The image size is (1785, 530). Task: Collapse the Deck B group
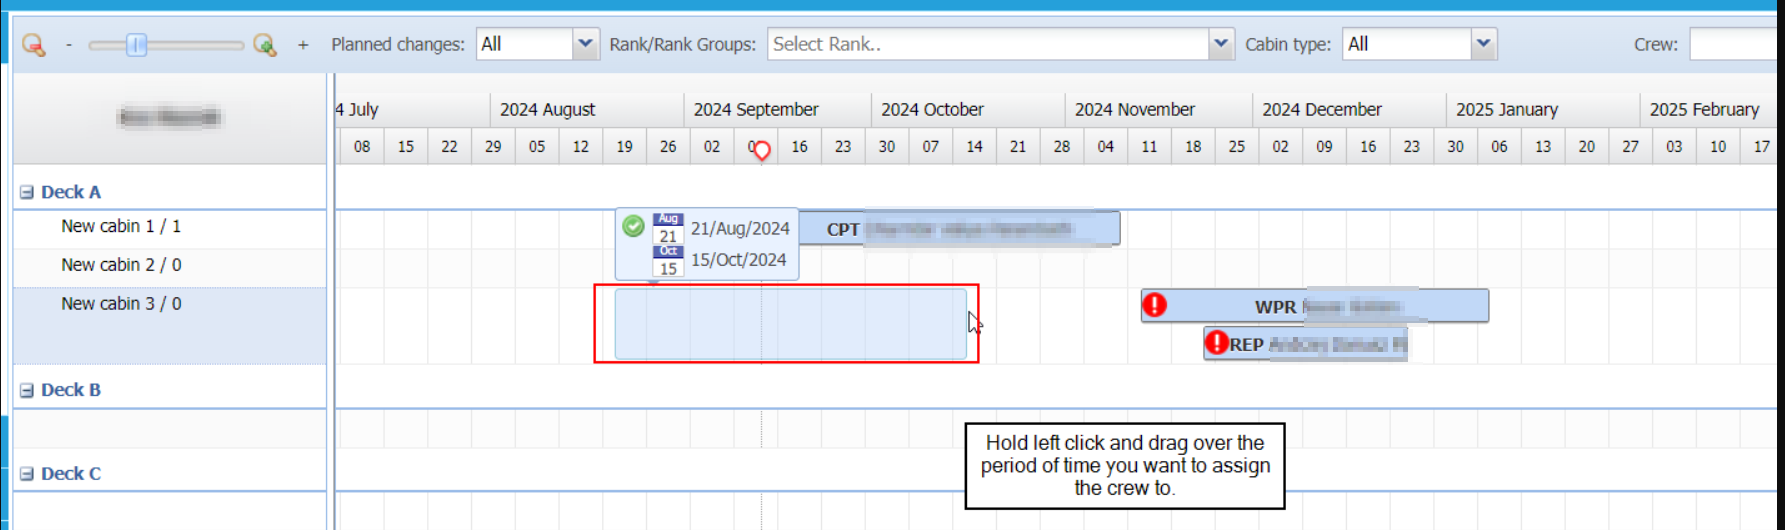pyautogui.click(x=27, y=390)
